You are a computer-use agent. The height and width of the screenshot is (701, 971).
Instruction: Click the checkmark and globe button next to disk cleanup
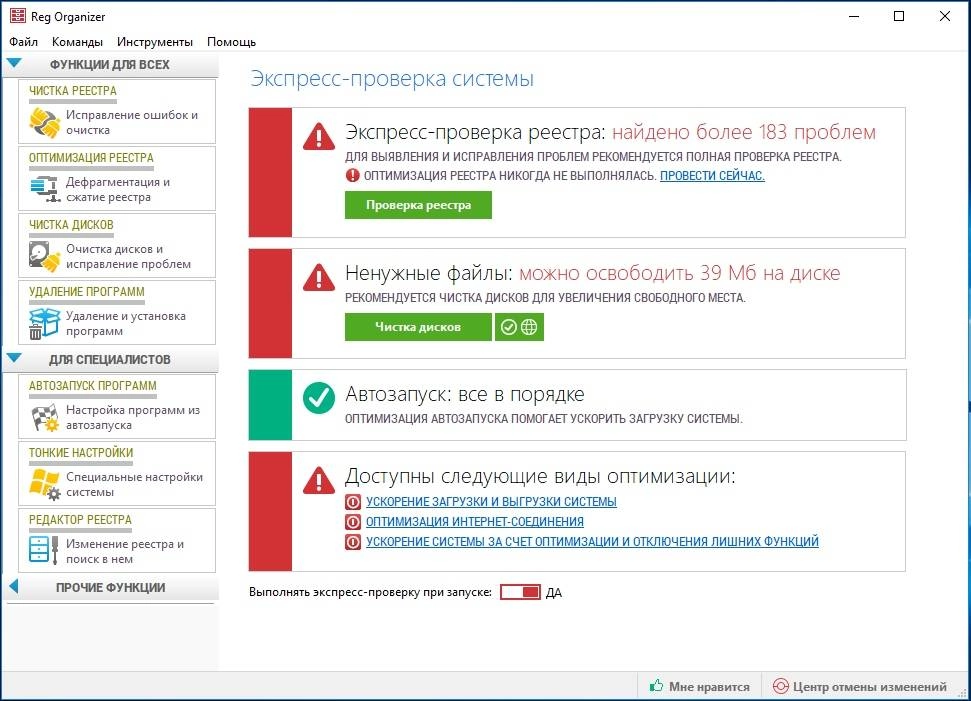(x=519, y=327)
